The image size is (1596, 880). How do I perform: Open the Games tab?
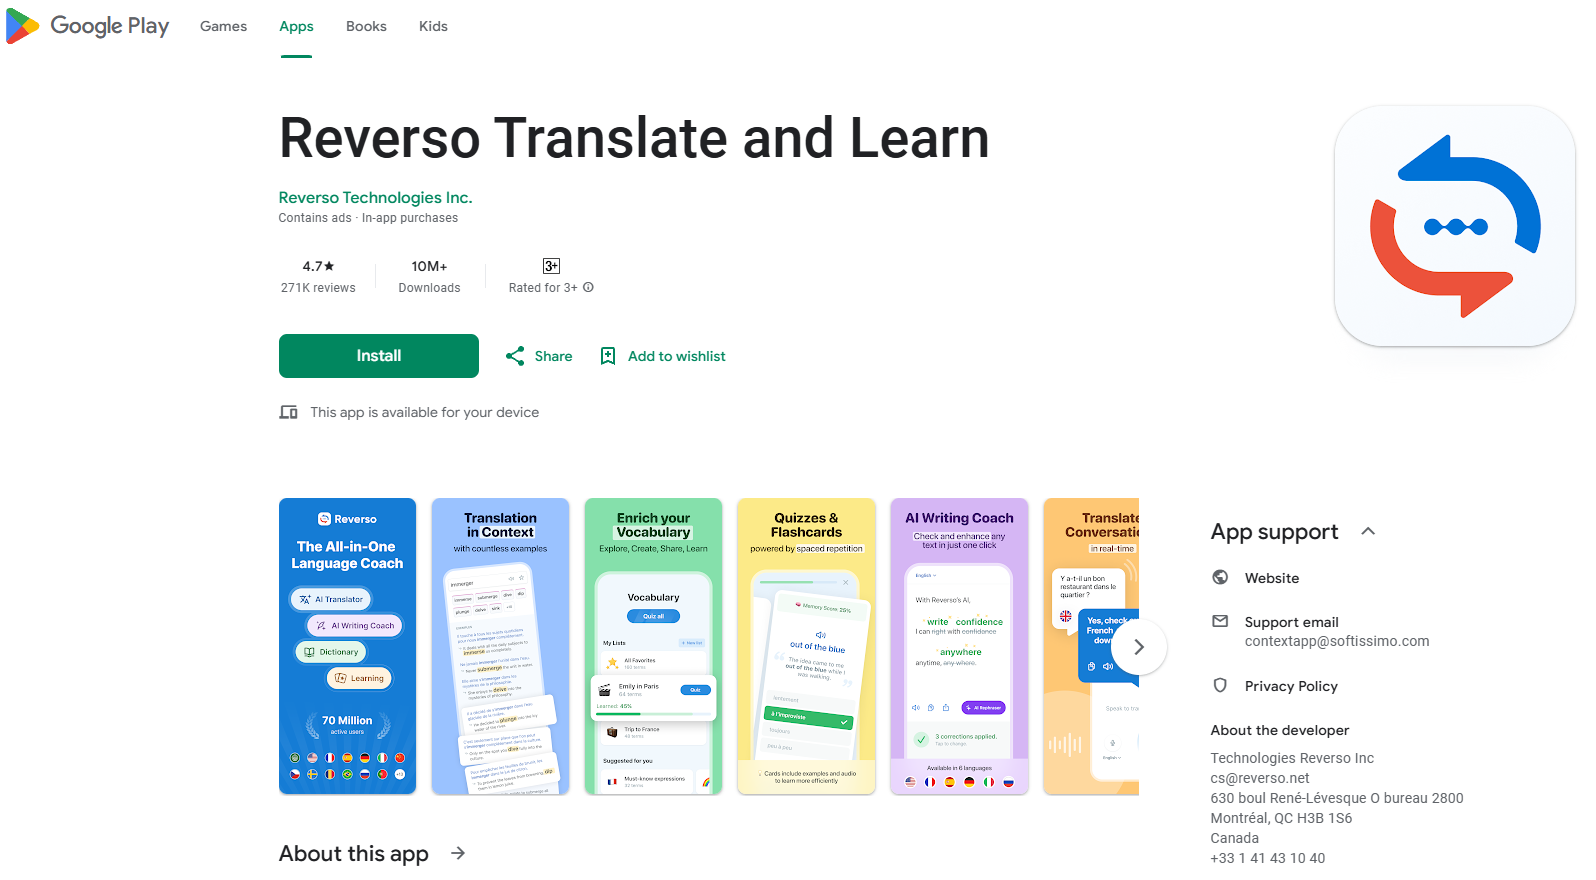pos(223,26)
